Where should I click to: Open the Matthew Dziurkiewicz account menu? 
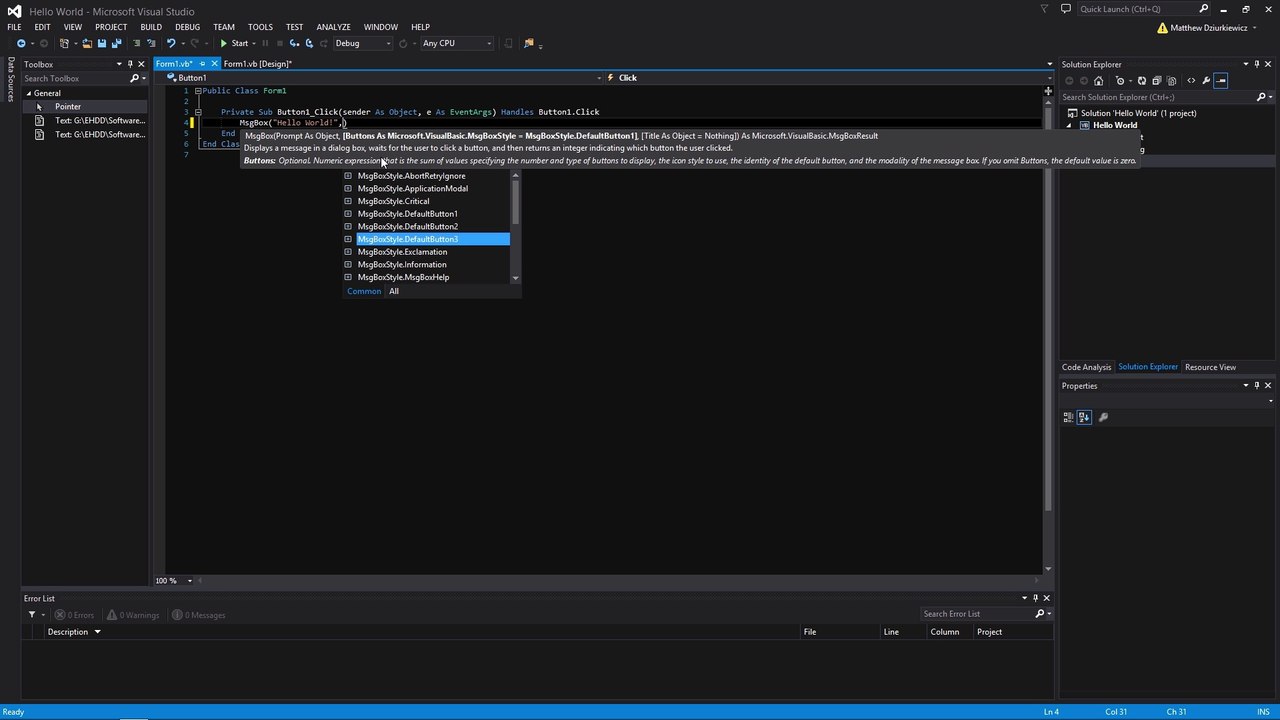[1208, 28]
